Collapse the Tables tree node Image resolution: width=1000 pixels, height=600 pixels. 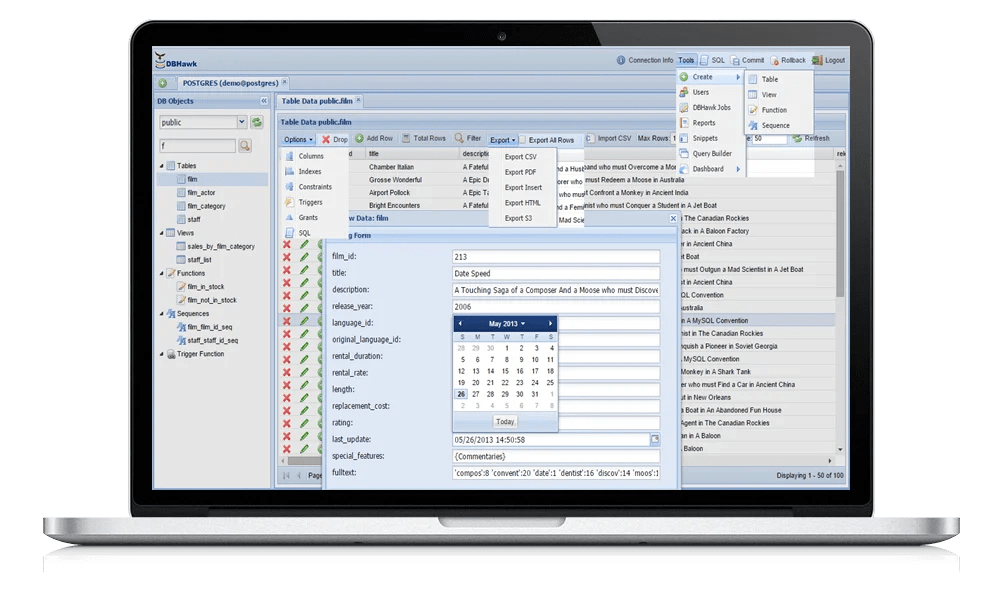(162, 165)
